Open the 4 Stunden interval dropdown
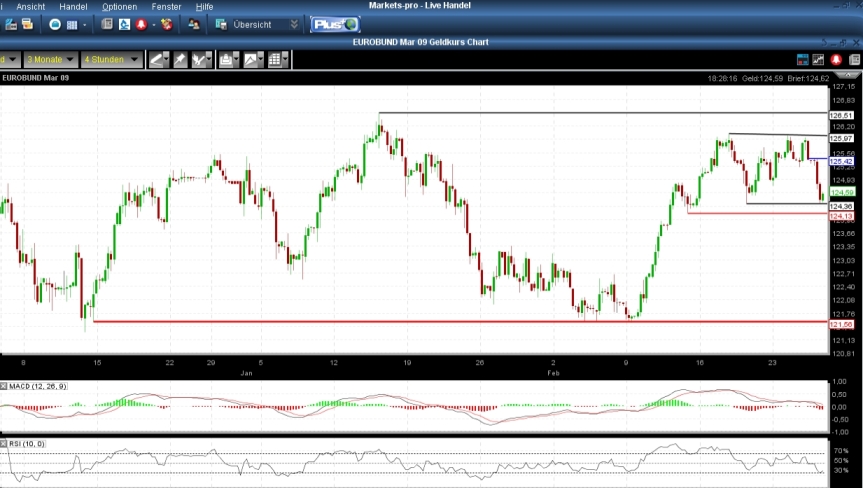 111,59
